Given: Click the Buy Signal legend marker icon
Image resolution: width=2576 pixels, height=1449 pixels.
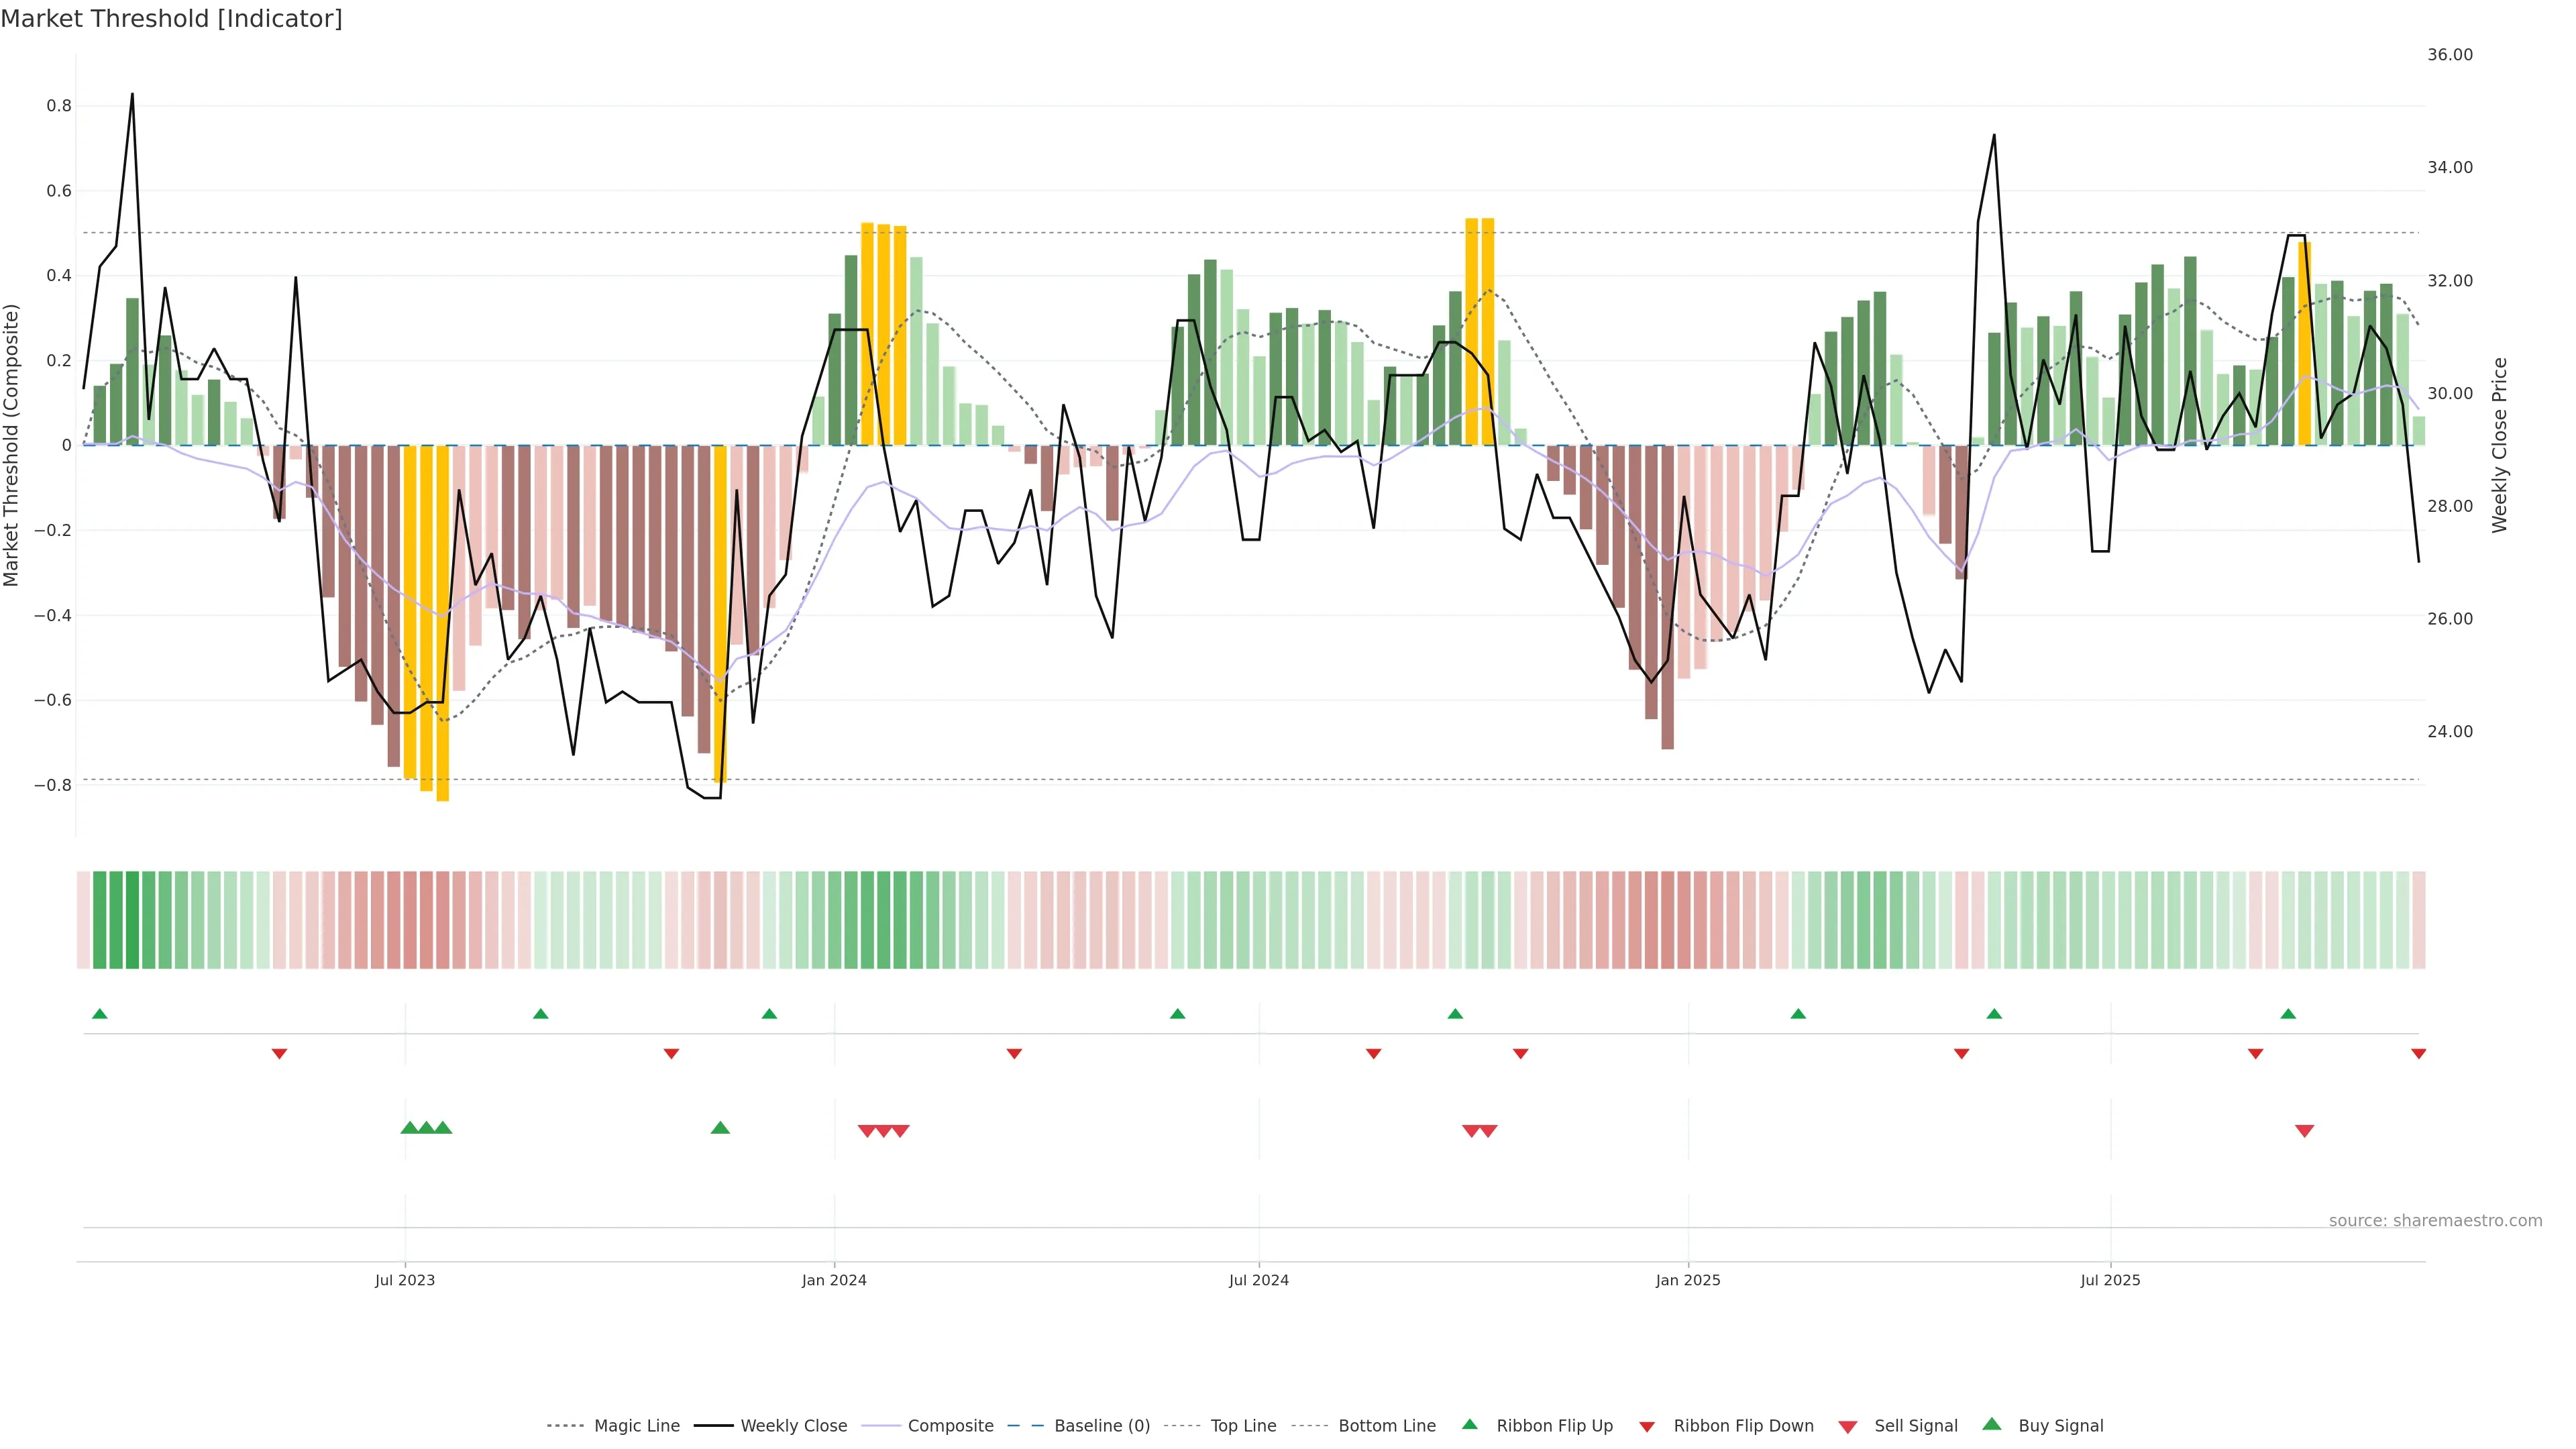Looking at the screenshot, I should [x=1991, y=1424].
